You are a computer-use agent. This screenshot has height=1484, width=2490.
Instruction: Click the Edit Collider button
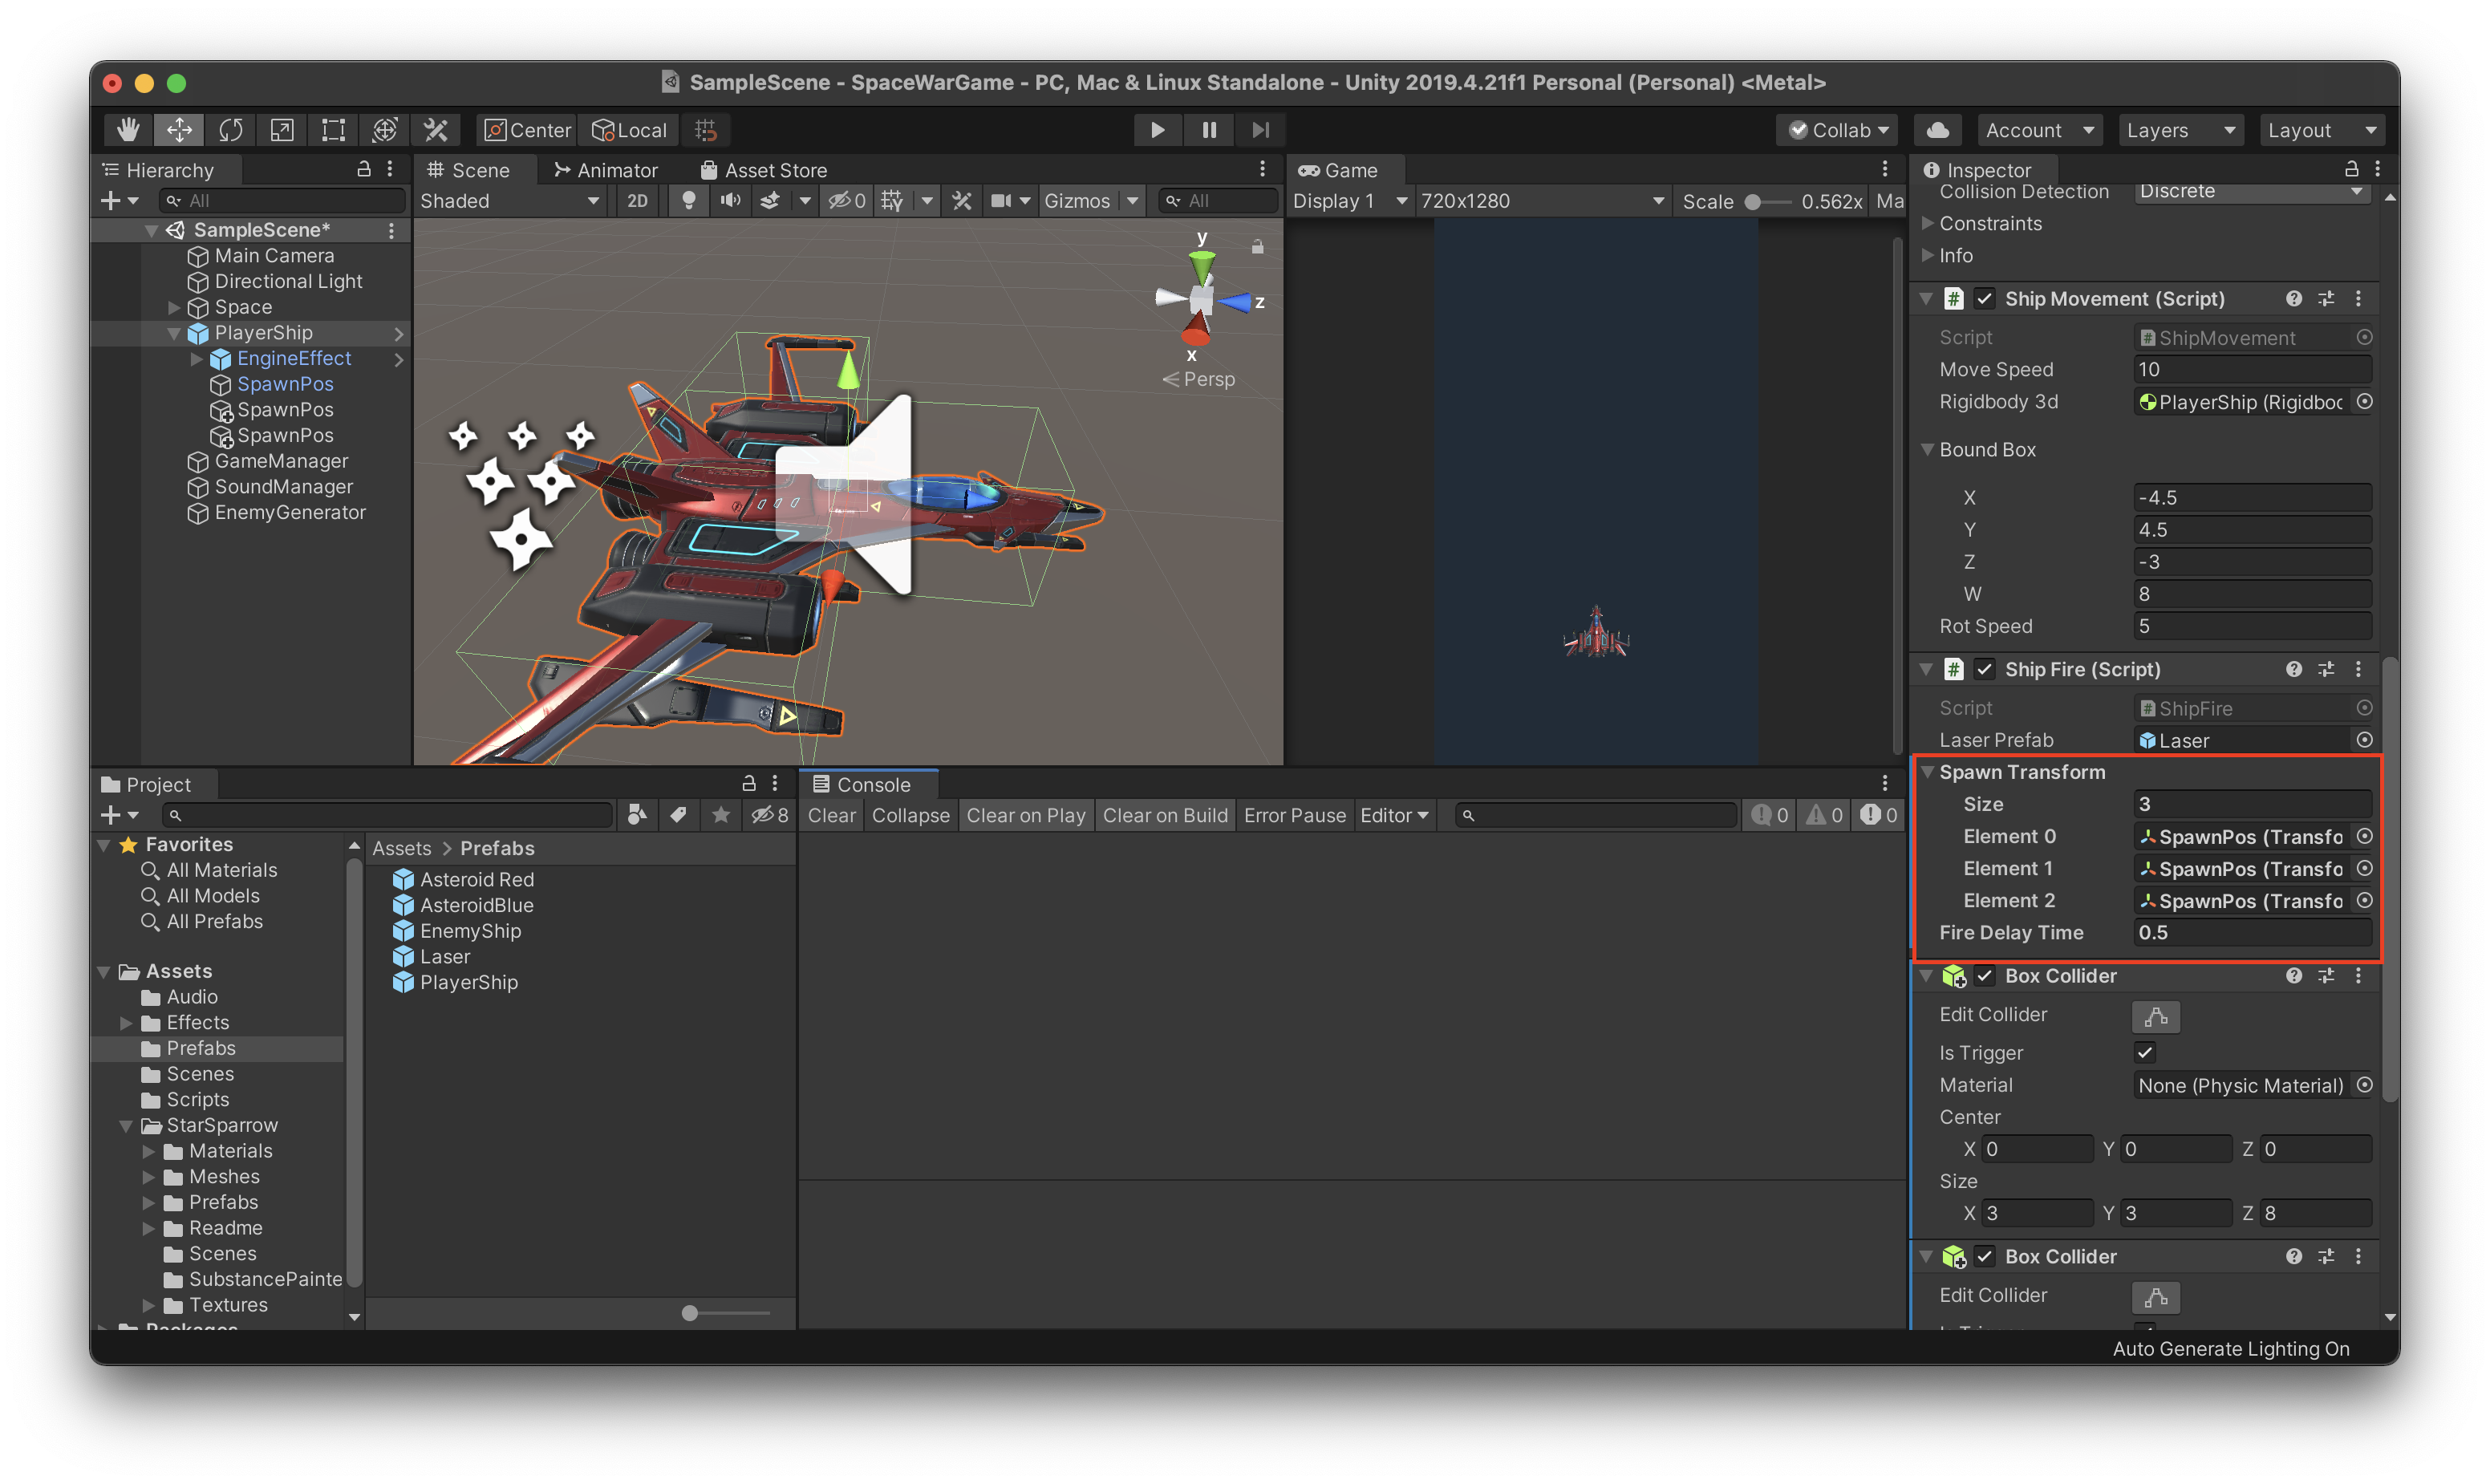tap(2155, 1016)
